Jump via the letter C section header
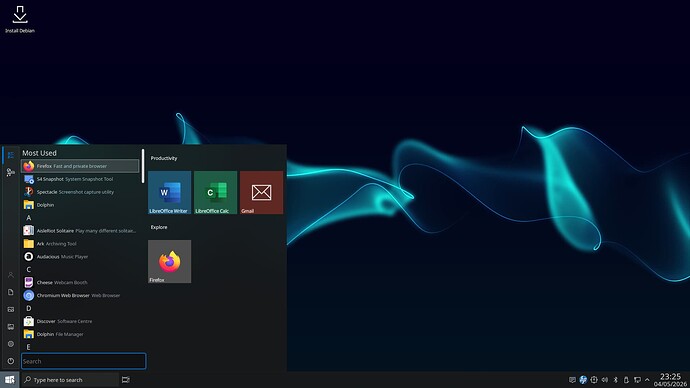The image size is (690, 388). [x=29, y=269]
